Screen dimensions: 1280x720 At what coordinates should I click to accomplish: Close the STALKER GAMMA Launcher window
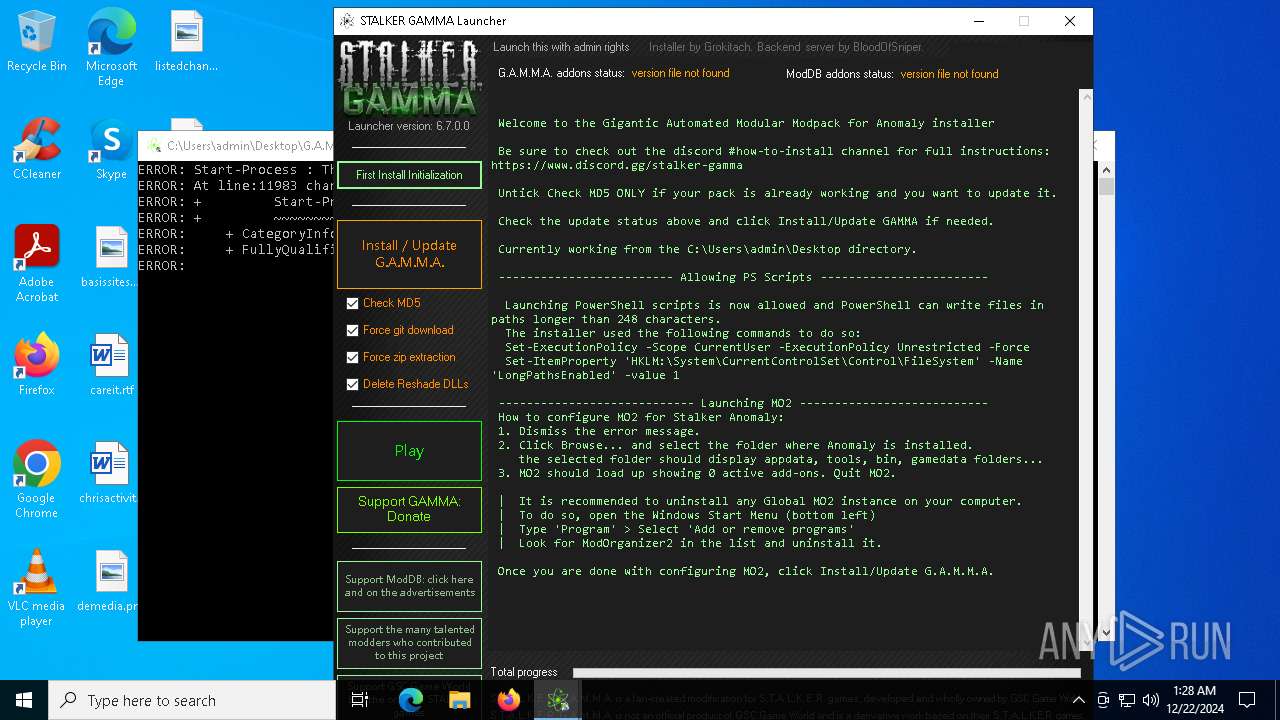pyautogui.click(x=1069, y=21)
